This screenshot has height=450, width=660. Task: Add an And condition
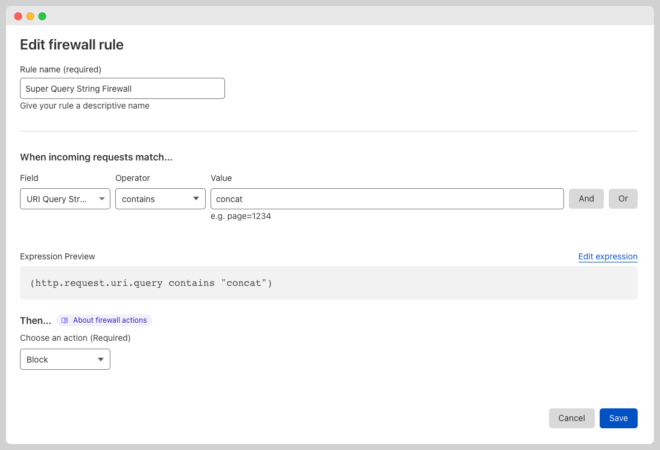[x=586, y=199]
